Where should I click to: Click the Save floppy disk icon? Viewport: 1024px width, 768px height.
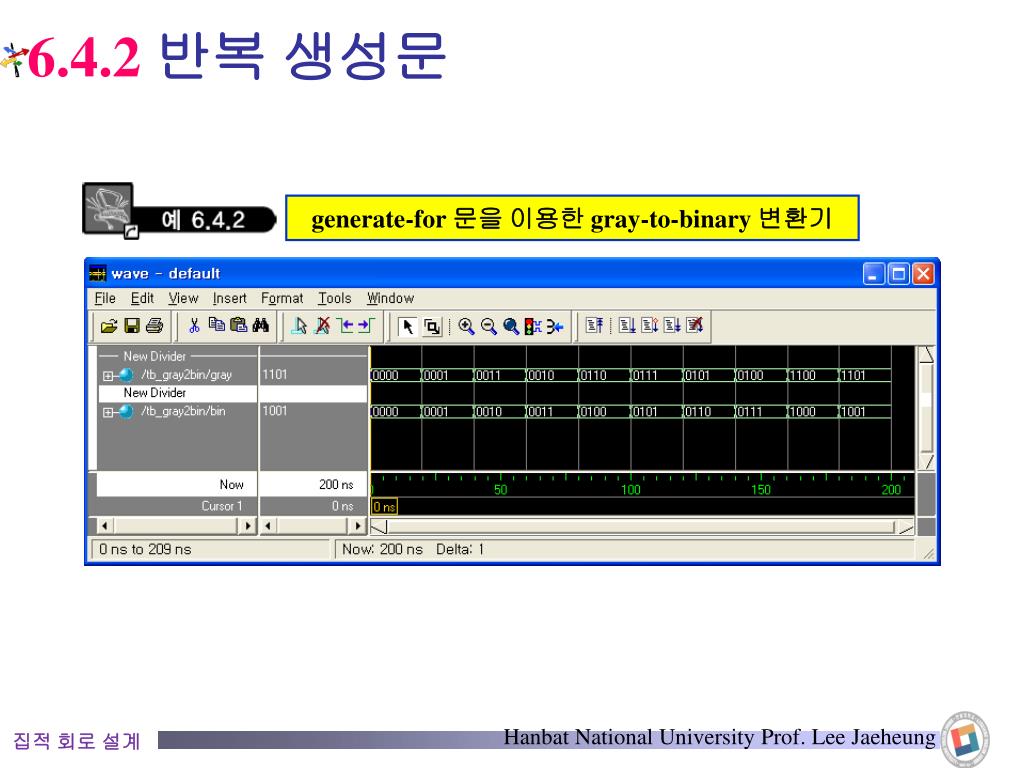click(132, 326)
